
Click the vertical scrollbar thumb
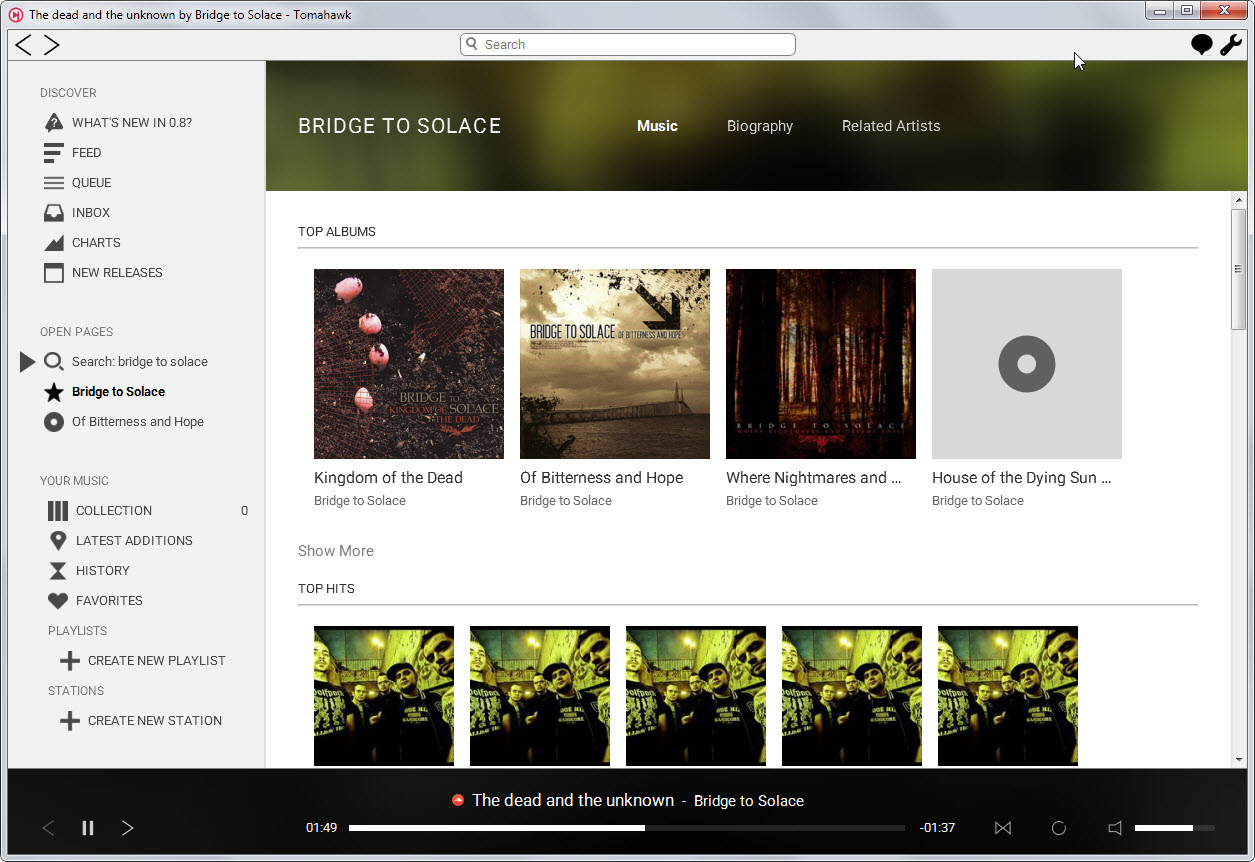pyautogui.click(x=1239, y=269)
